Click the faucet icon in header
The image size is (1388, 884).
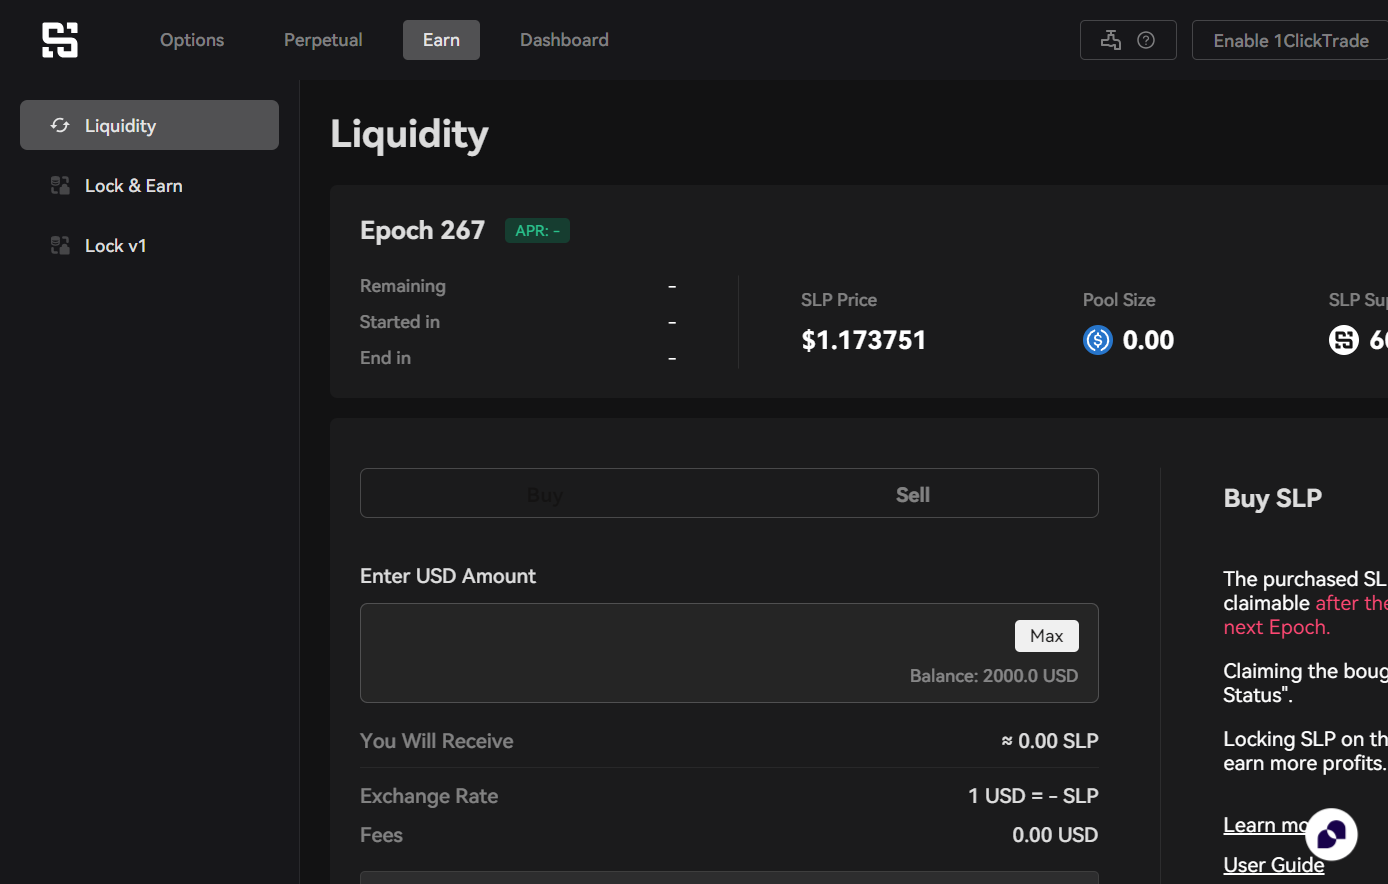[x=1111, y=40]
